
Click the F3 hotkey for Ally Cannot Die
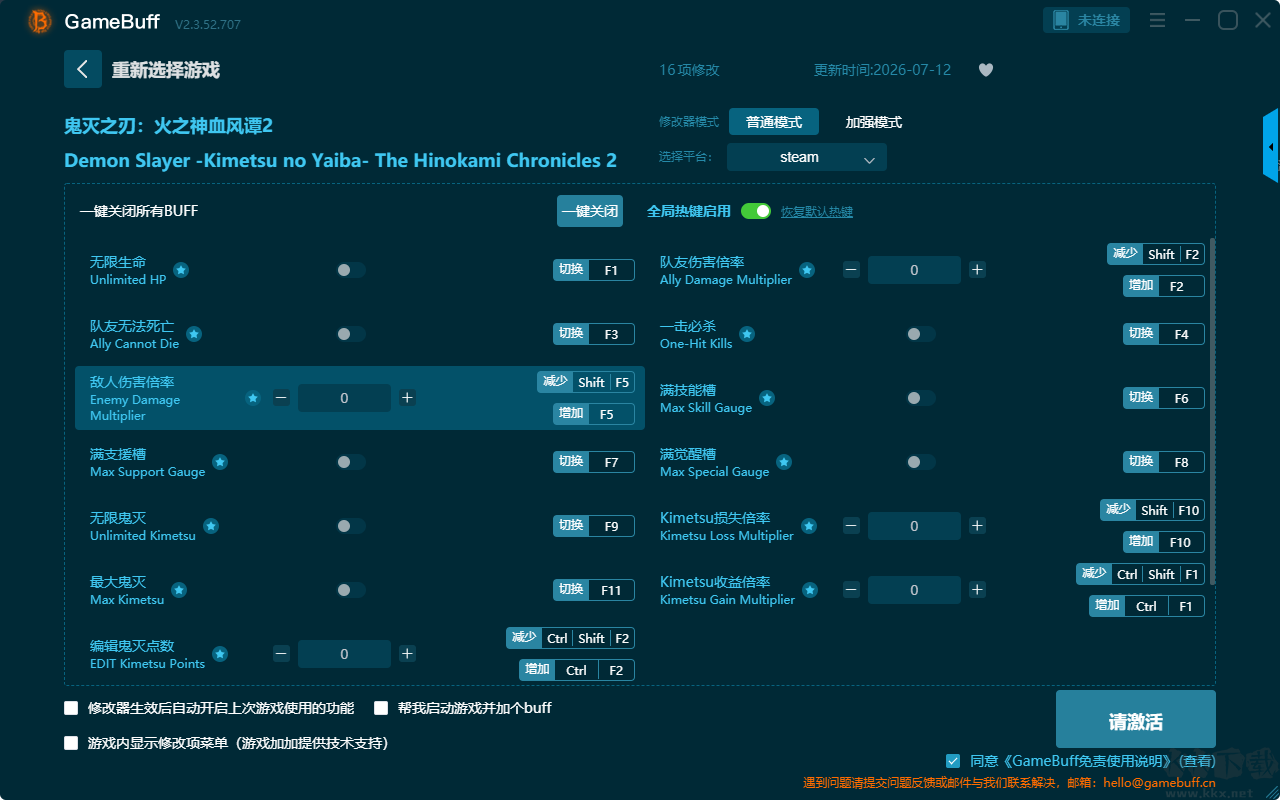(x=594, y=334)
